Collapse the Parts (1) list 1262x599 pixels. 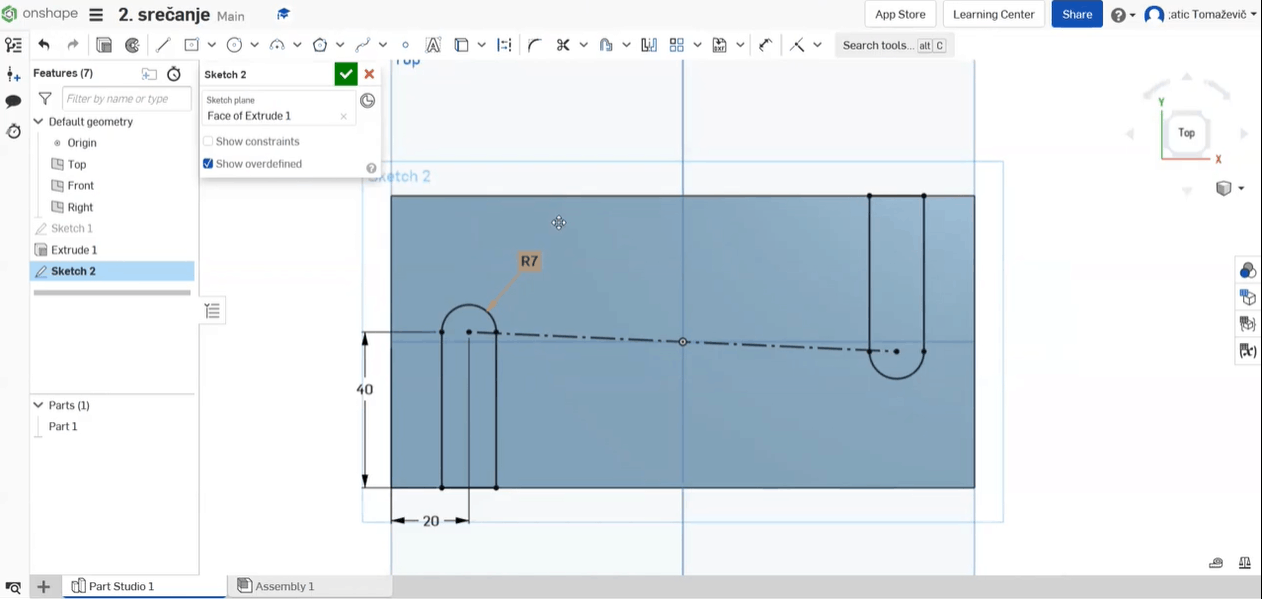(39, 405)
